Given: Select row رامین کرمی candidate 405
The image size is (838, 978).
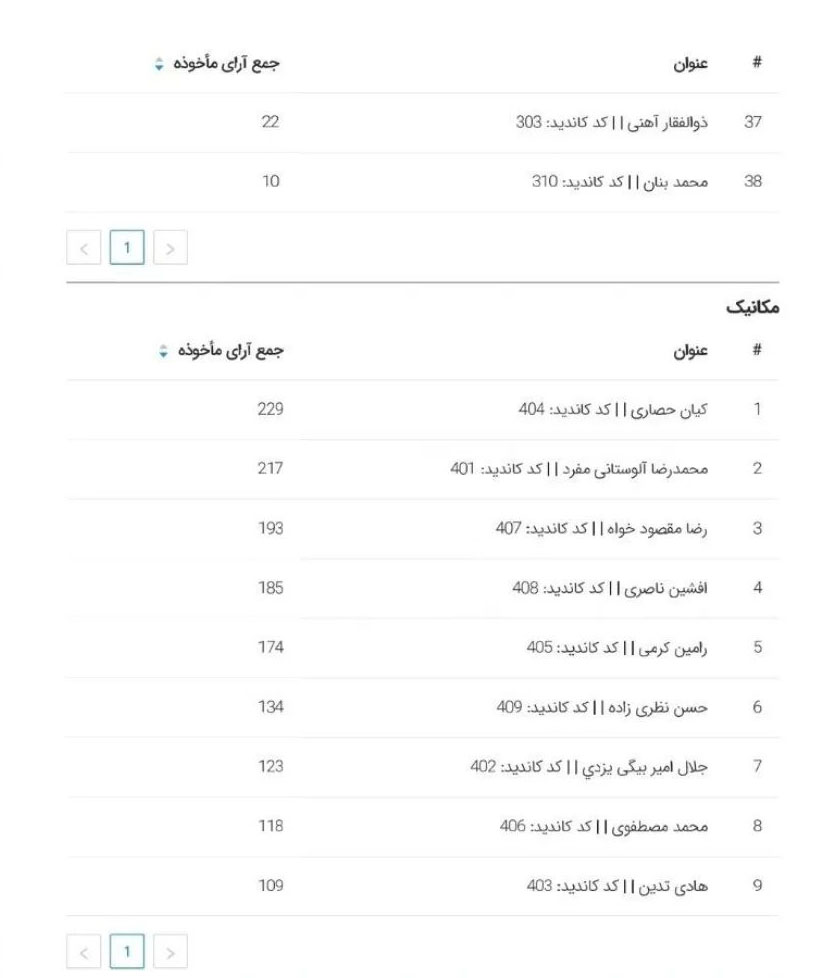Looking at the screenshot, I should [422, 648].
